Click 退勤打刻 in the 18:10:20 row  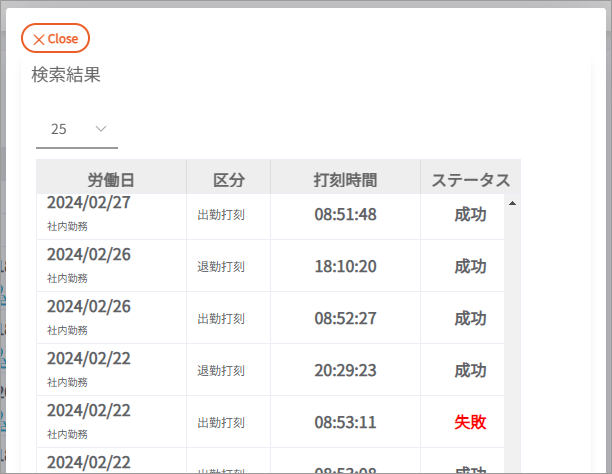pyautogui.click(x=221, y=267)
